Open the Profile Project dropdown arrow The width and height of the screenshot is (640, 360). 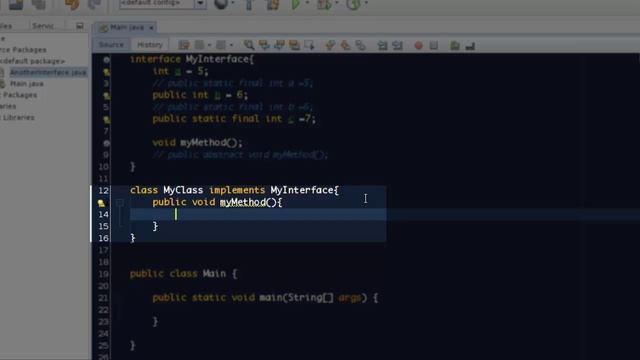pos(366,3)
